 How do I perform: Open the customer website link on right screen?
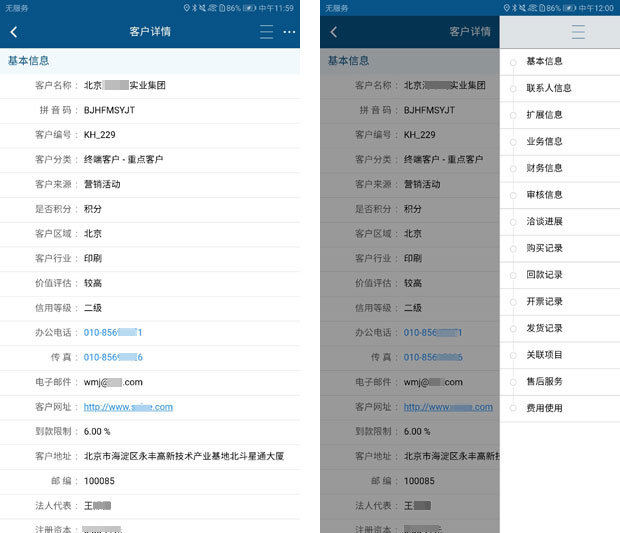click(x=448, y=407)
